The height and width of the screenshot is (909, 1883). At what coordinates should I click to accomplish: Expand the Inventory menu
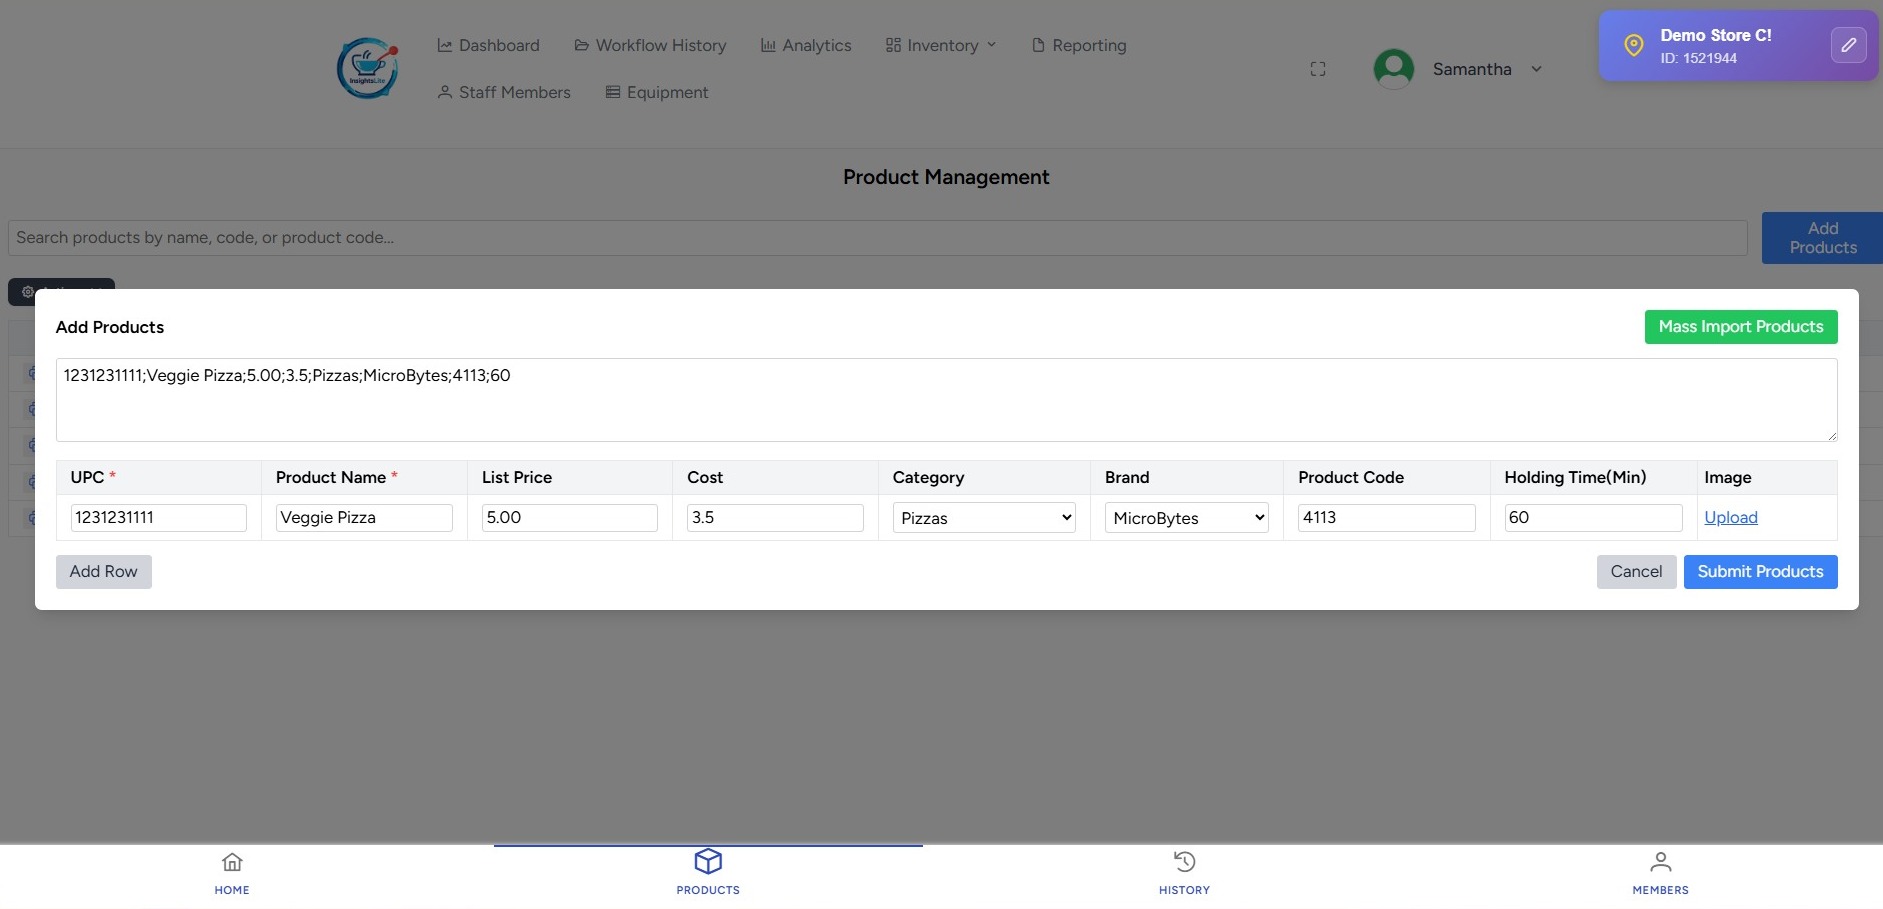click(x=941, y=45)
